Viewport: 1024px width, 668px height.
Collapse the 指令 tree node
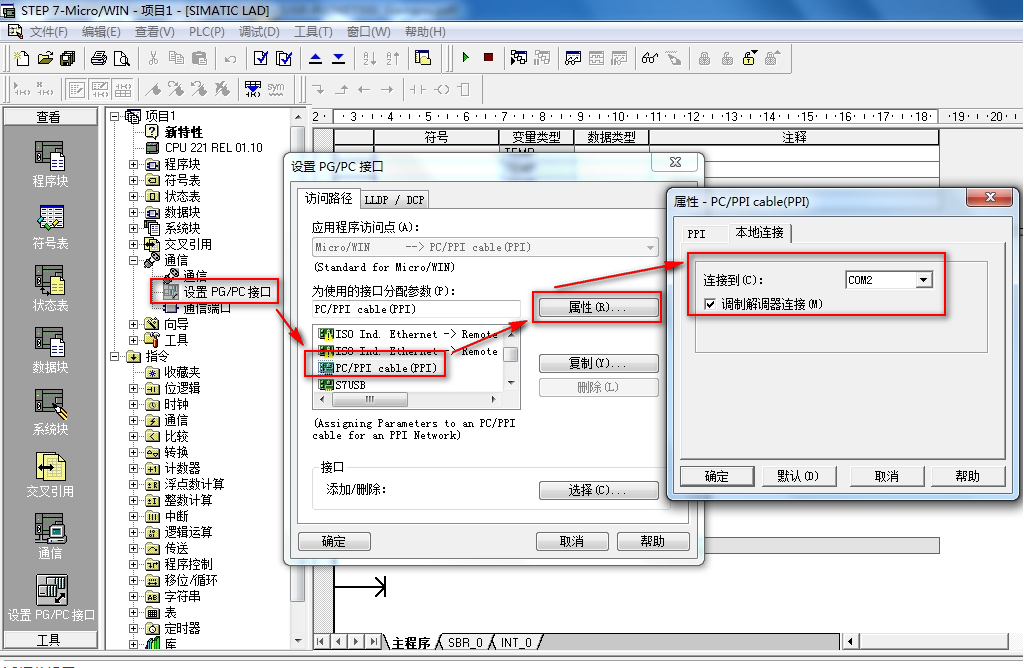pyautogui.click(x=115, y=357)
